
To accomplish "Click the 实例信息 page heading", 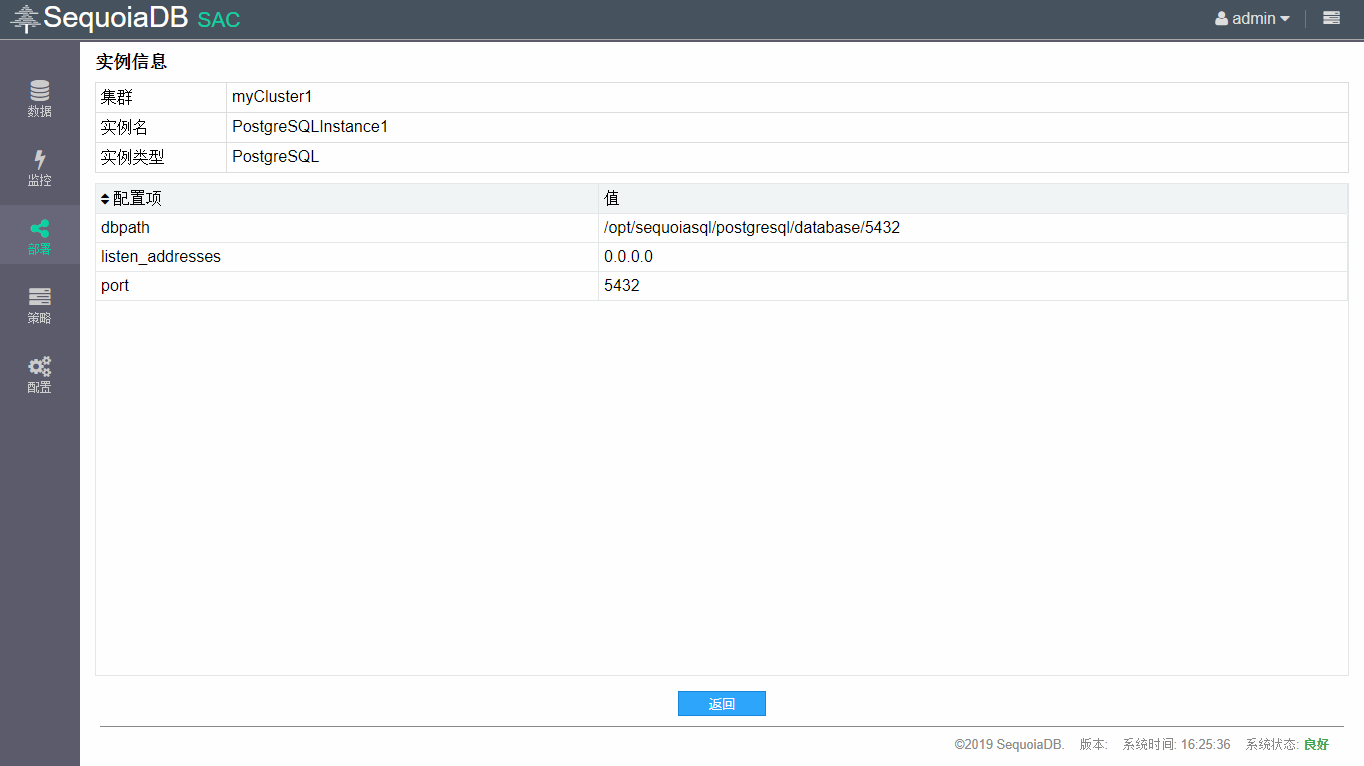I will (x=131, y=62).
